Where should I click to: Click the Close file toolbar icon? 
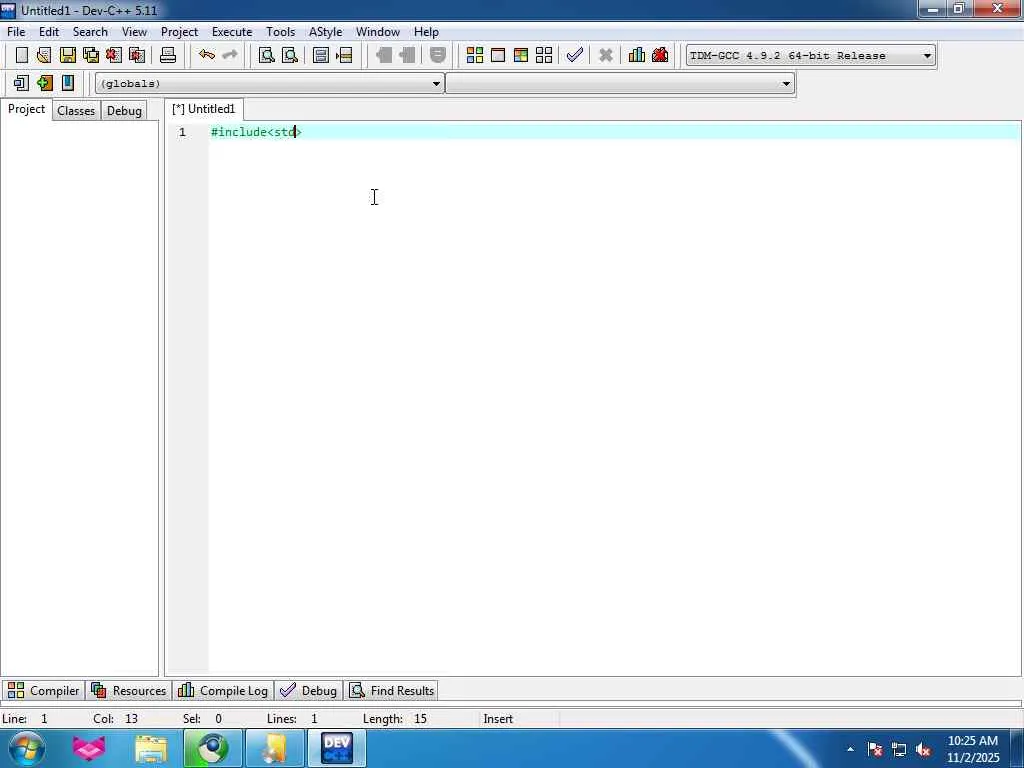[114, 56]
